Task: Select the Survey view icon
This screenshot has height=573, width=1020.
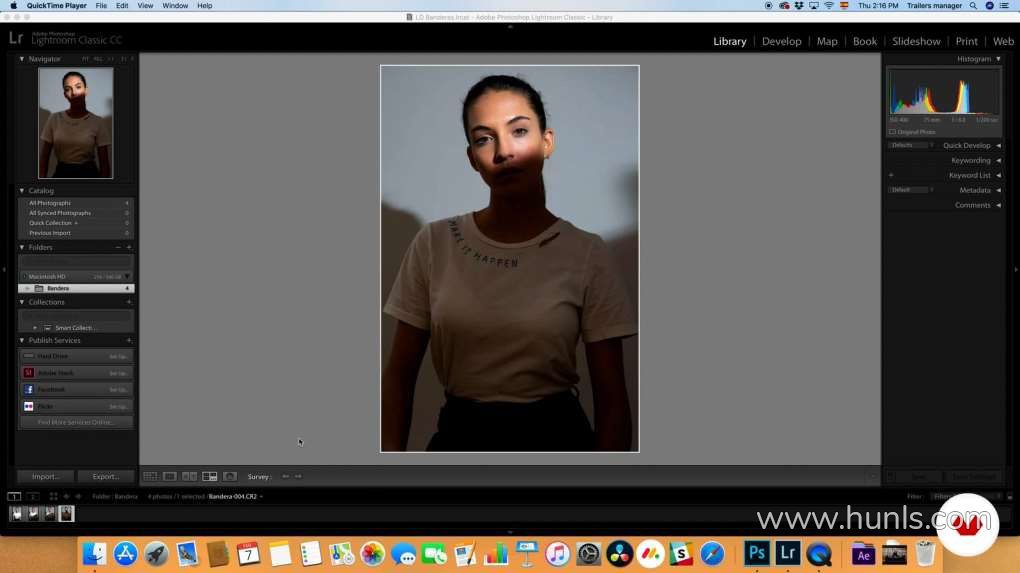Action: (x=210, y=477)
